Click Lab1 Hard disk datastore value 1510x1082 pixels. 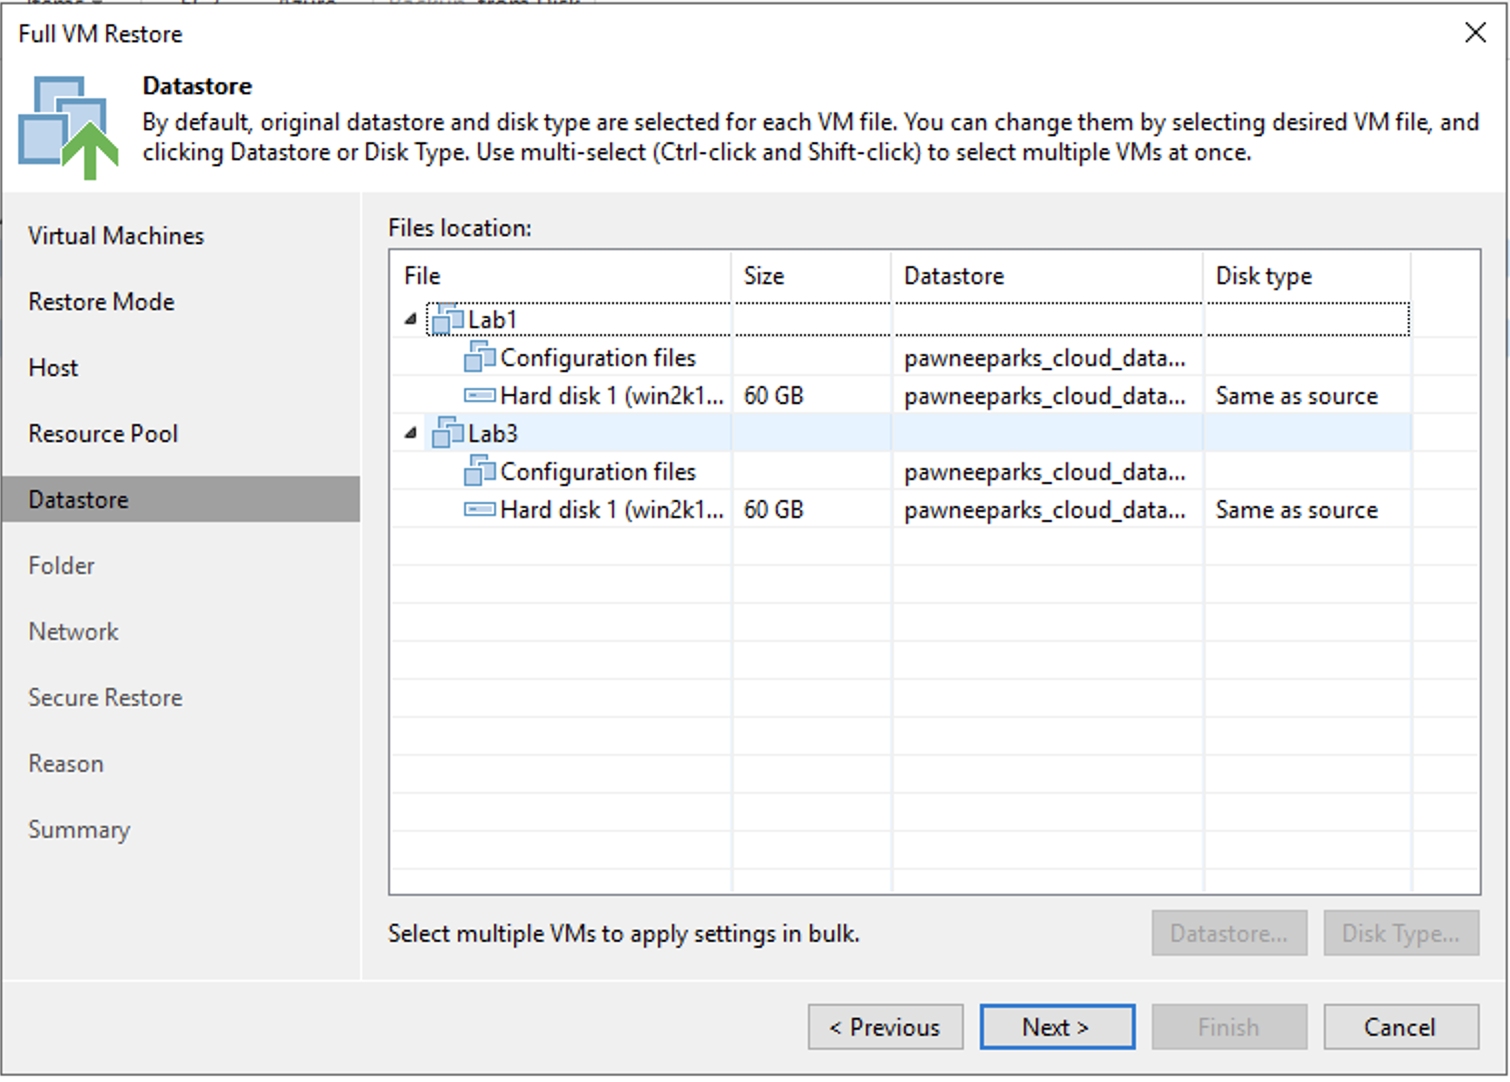pyautogui.click(x=1045, y=396)
